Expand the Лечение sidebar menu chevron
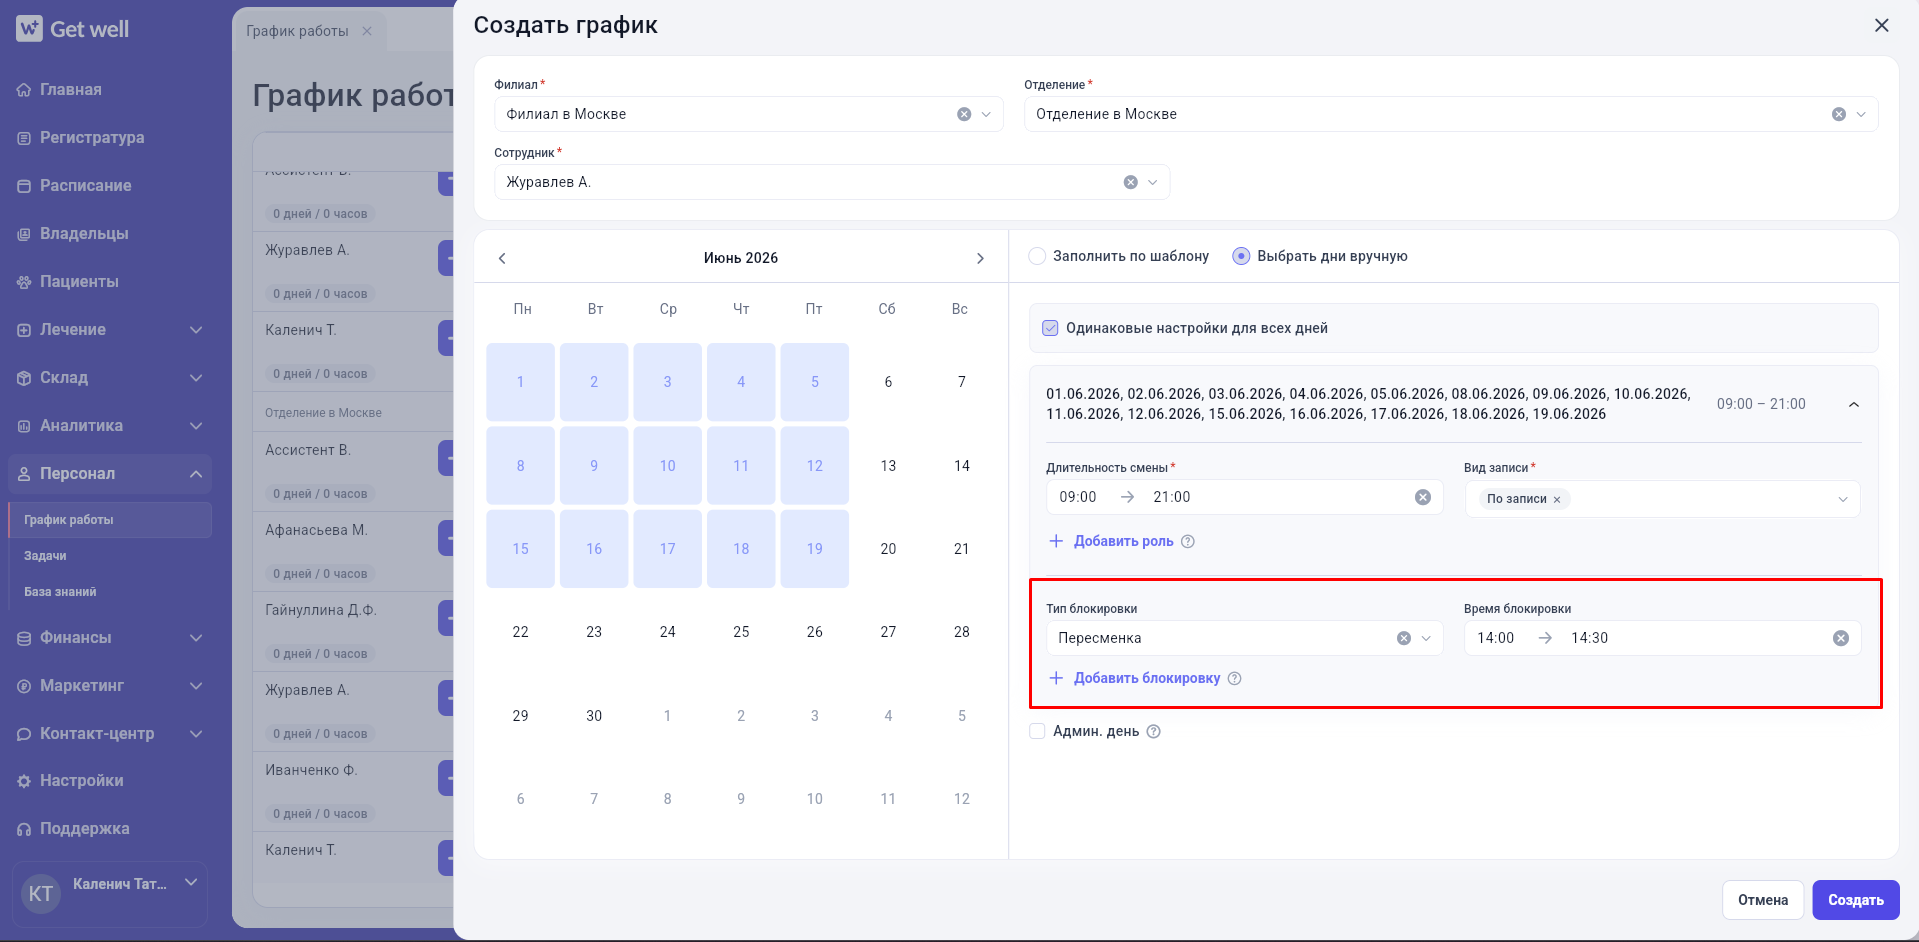 tap(196, 330)
